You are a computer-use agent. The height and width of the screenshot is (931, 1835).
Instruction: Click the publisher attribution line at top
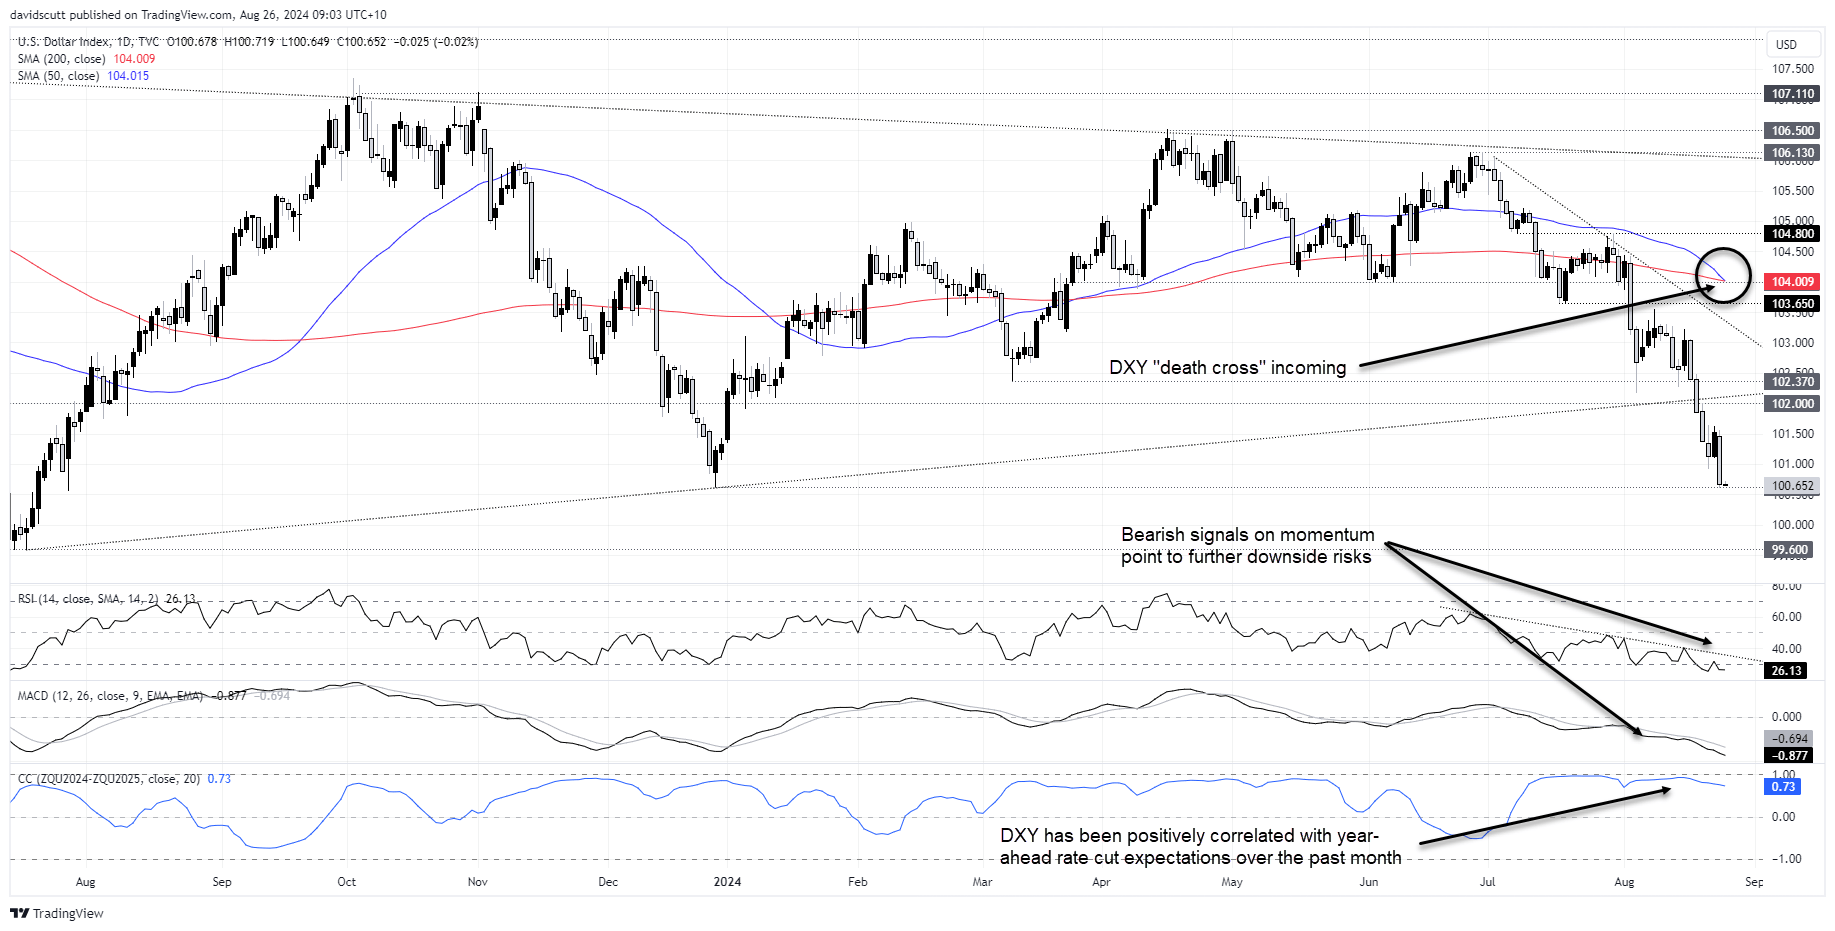(198, 15)
